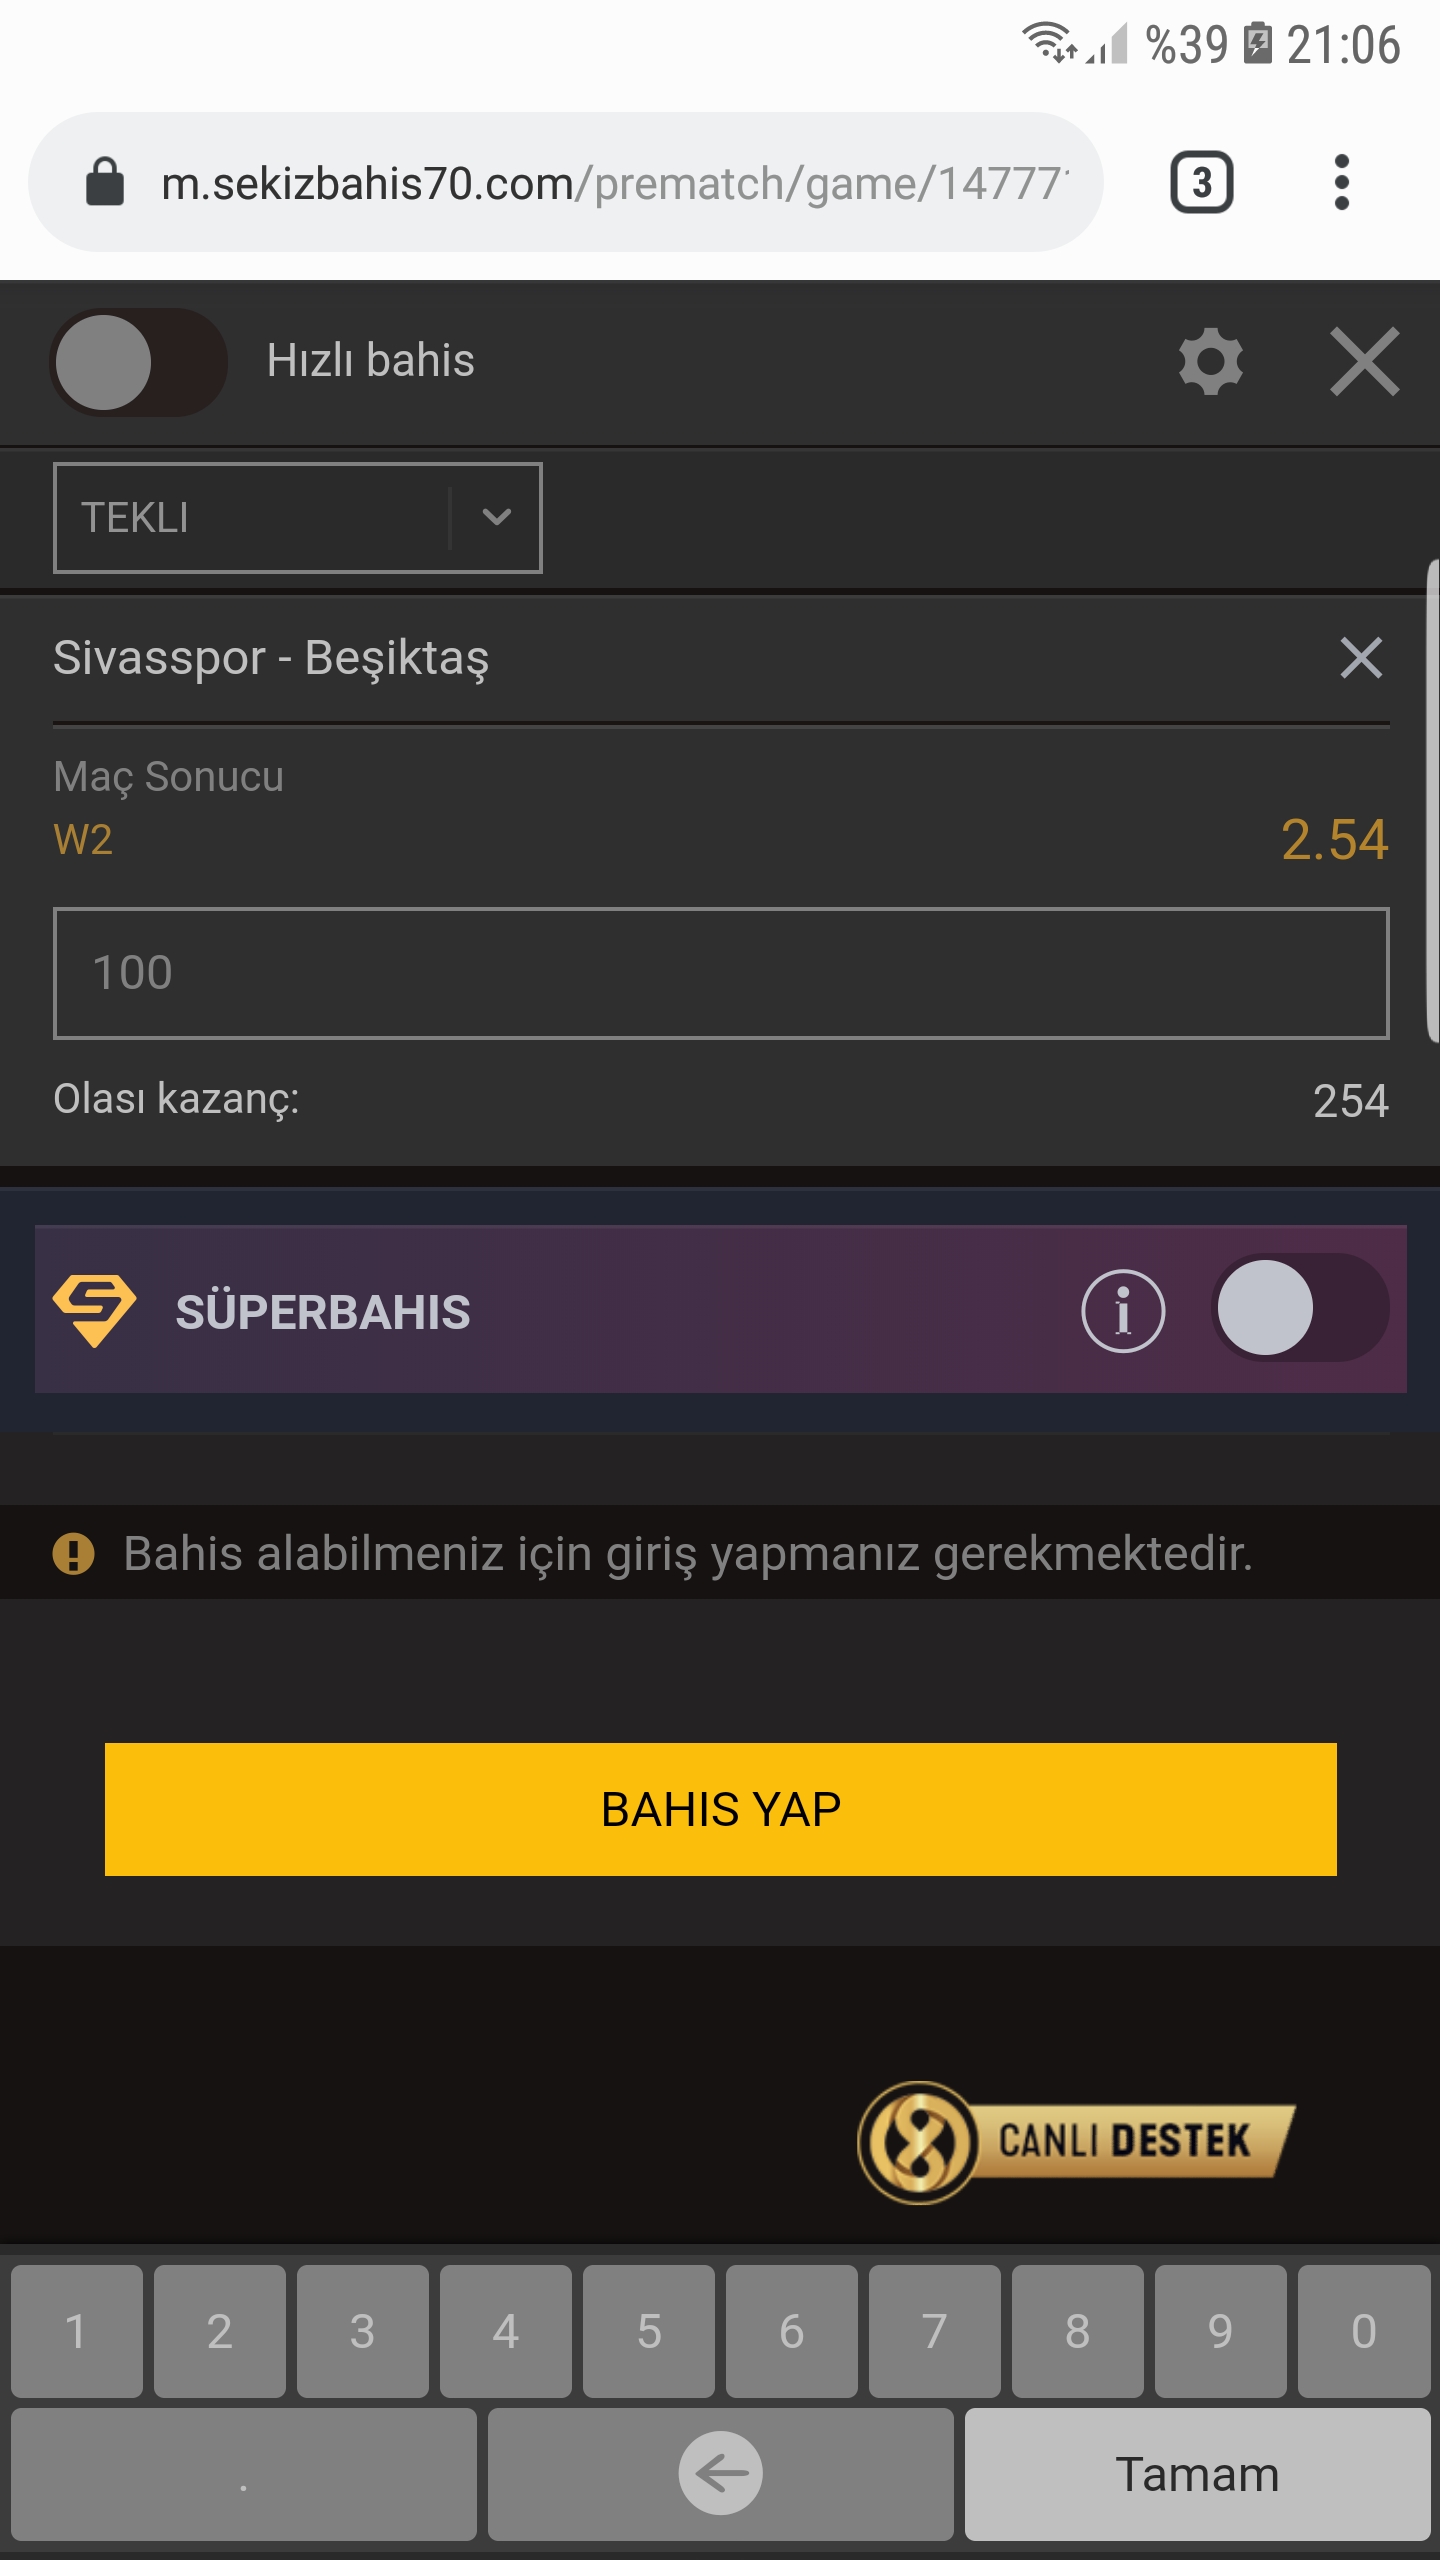
Task: Open Süperbahis info icon
Action: point(1123,1310)
